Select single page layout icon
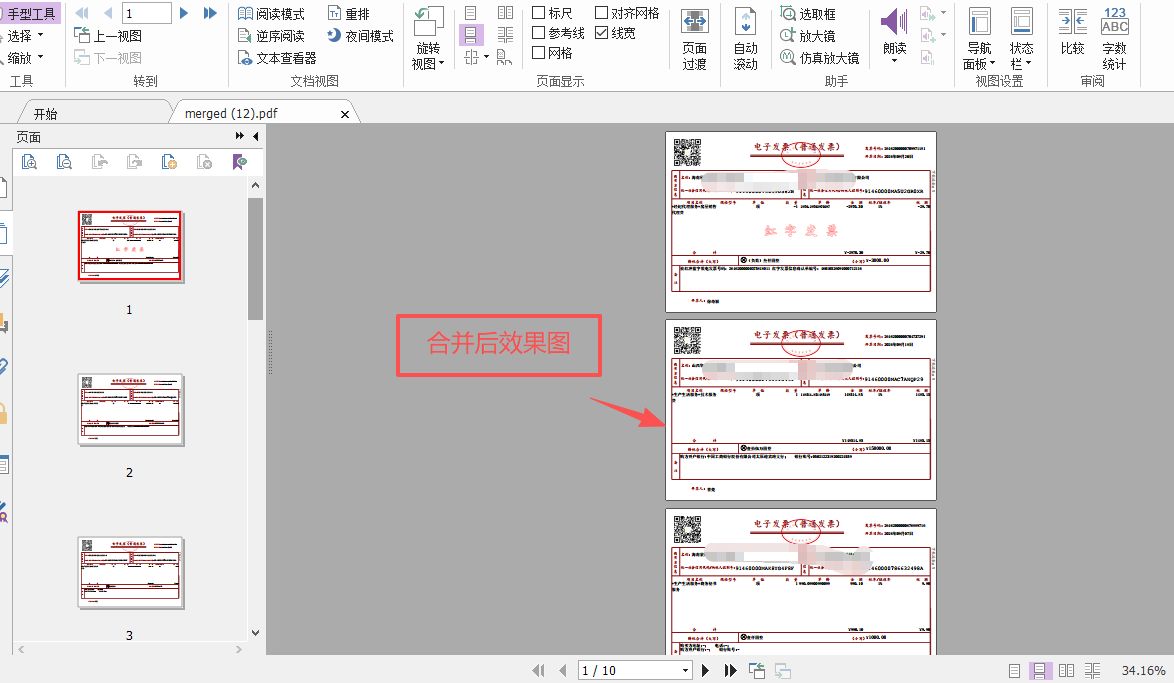Image resolution: width=1174 pixels, height=683 pixels. click(x=470, y=13)
